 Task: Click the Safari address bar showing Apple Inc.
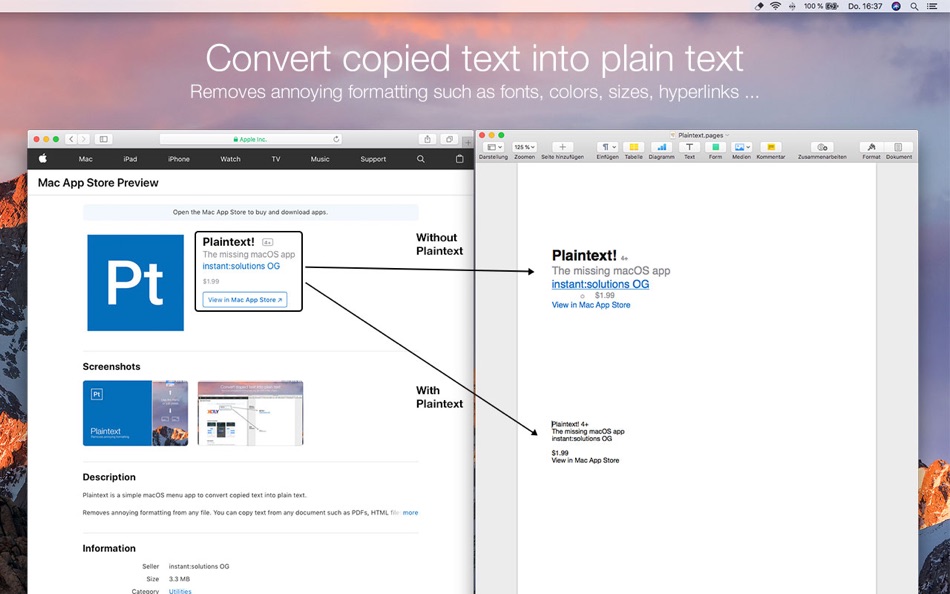coord(250,139)
